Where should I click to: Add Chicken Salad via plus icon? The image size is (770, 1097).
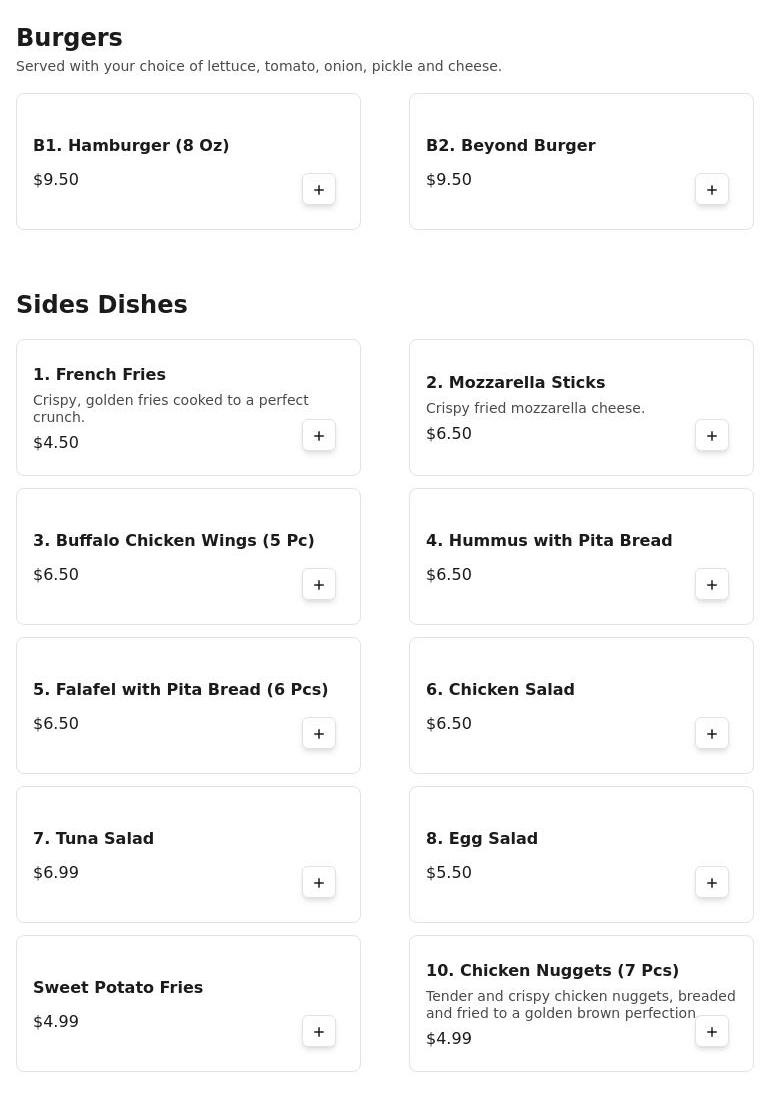tap(712, 733)
